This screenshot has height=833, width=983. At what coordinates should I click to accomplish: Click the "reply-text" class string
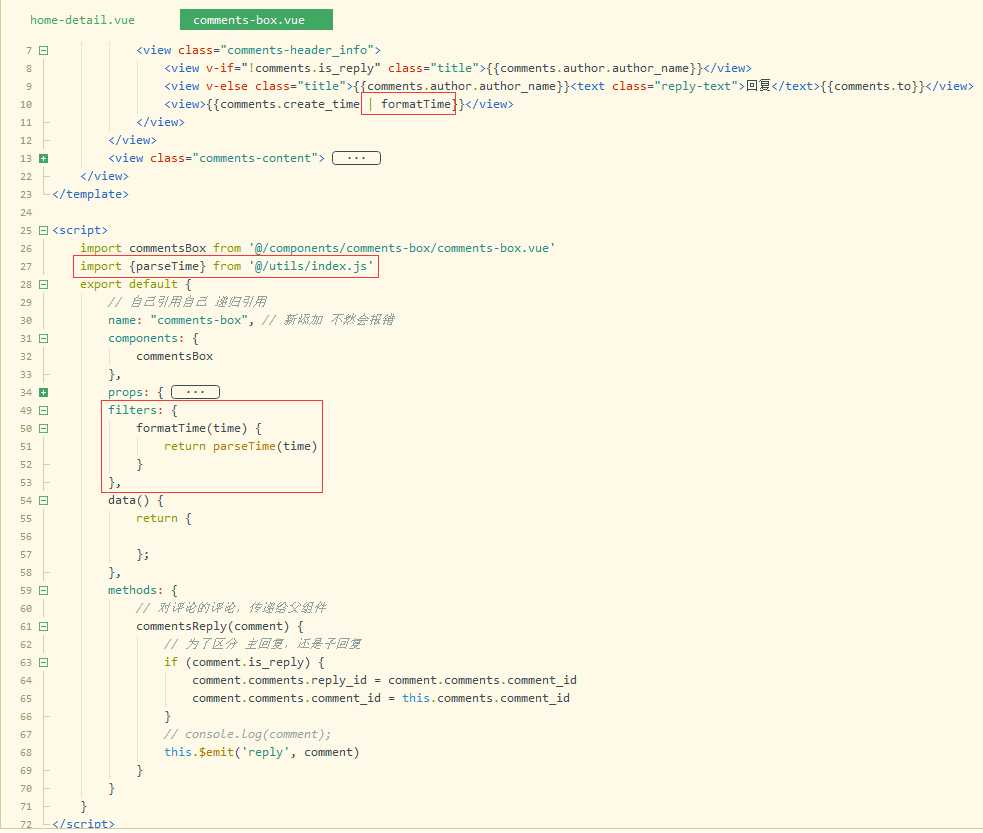tap(695, 86)
